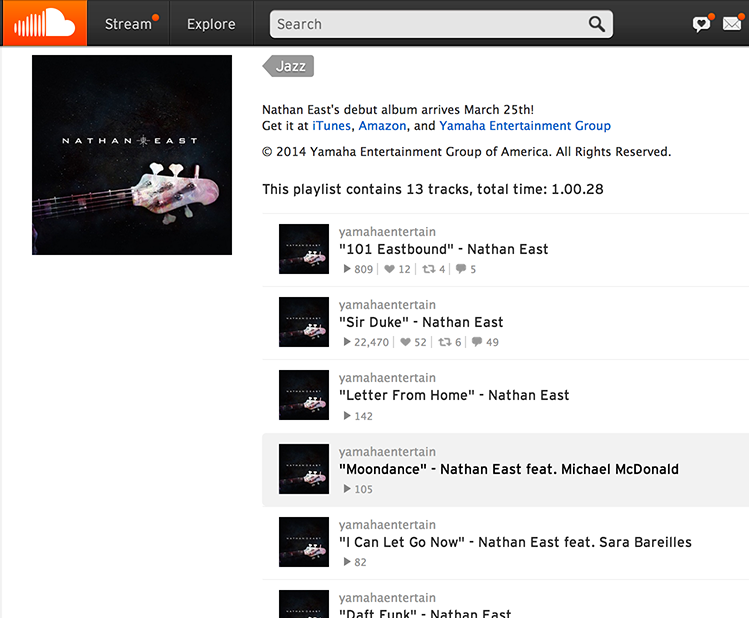749x618 pixels.
Task: Click yamahaentertain above "101 Eastbound"
Action: tap(387, 232)
